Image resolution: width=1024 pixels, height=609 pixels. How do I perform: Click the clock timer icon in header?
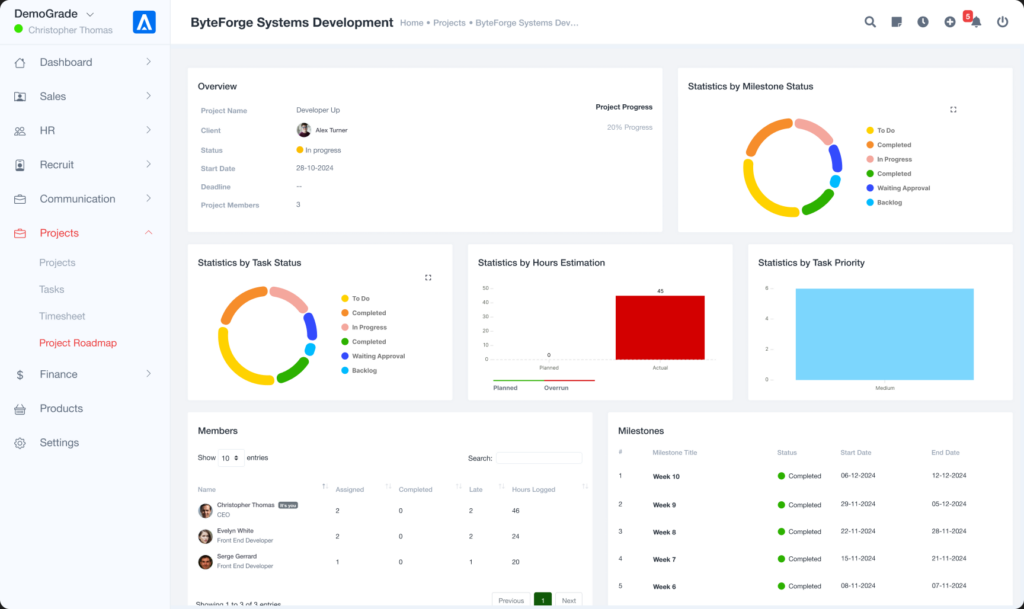923,22
